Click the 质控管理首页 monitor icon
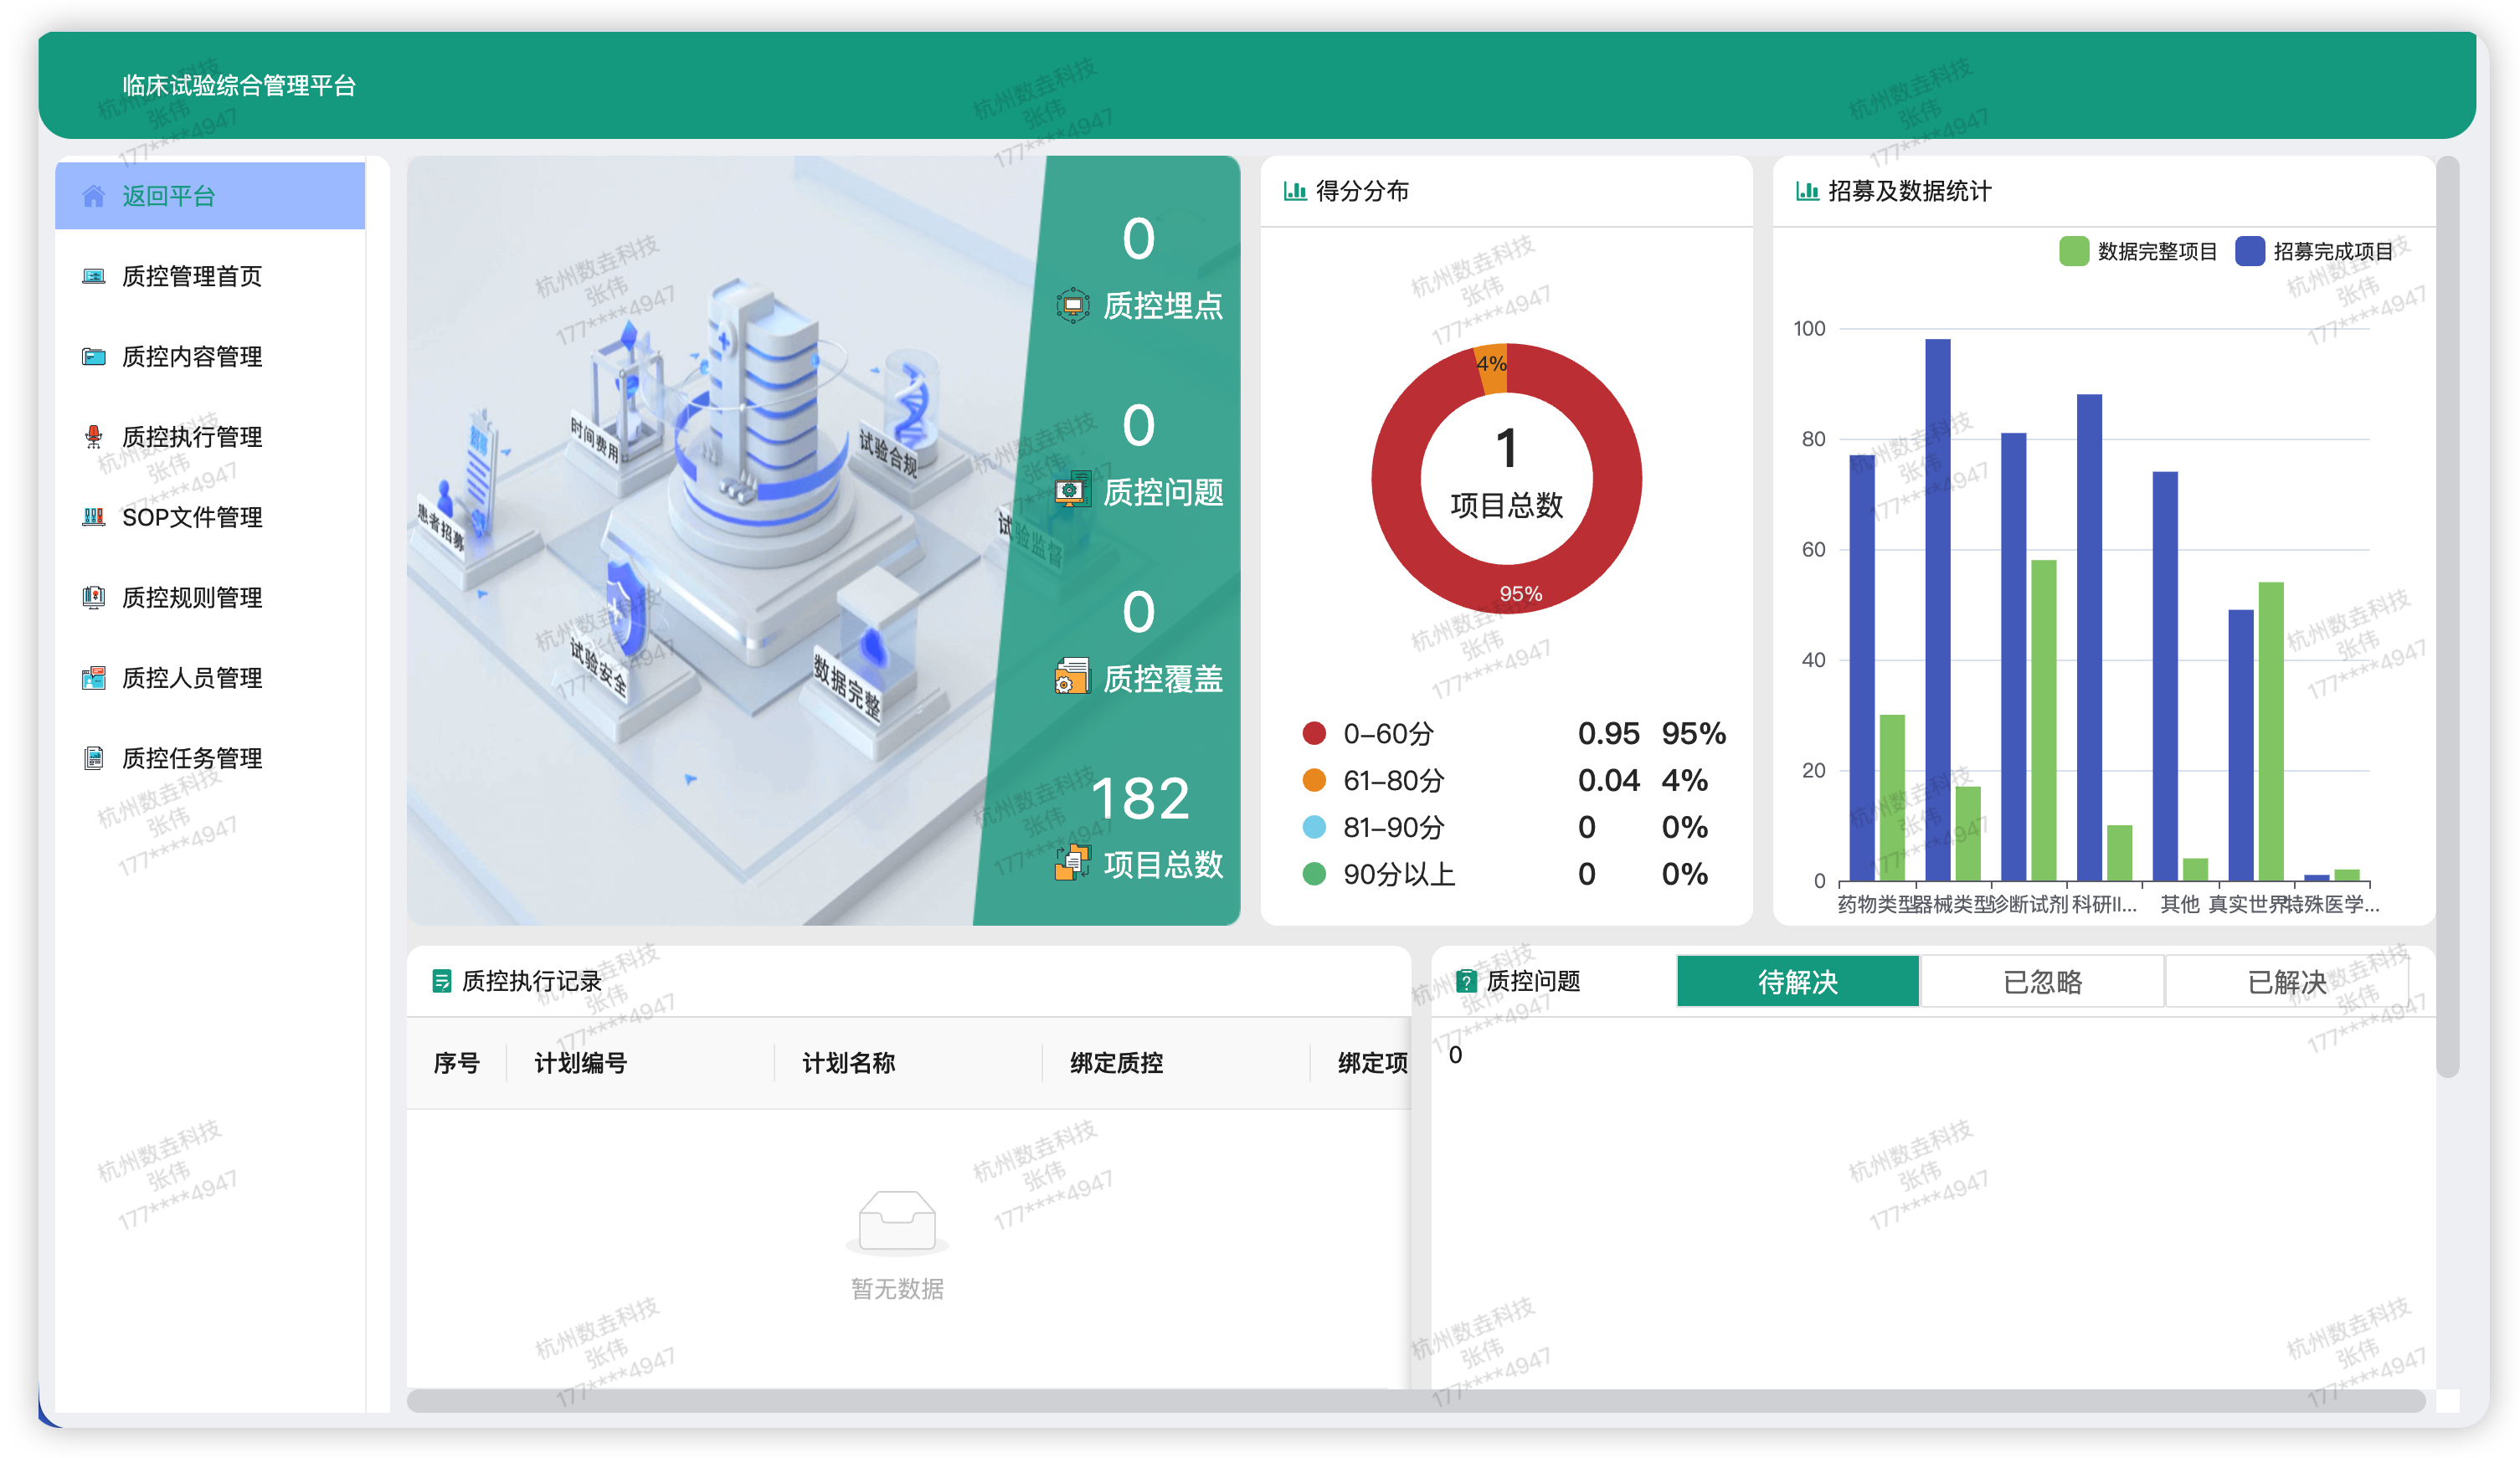Image resolution: width=2520 pixels, height=1458 pixels. pos(93,276)
